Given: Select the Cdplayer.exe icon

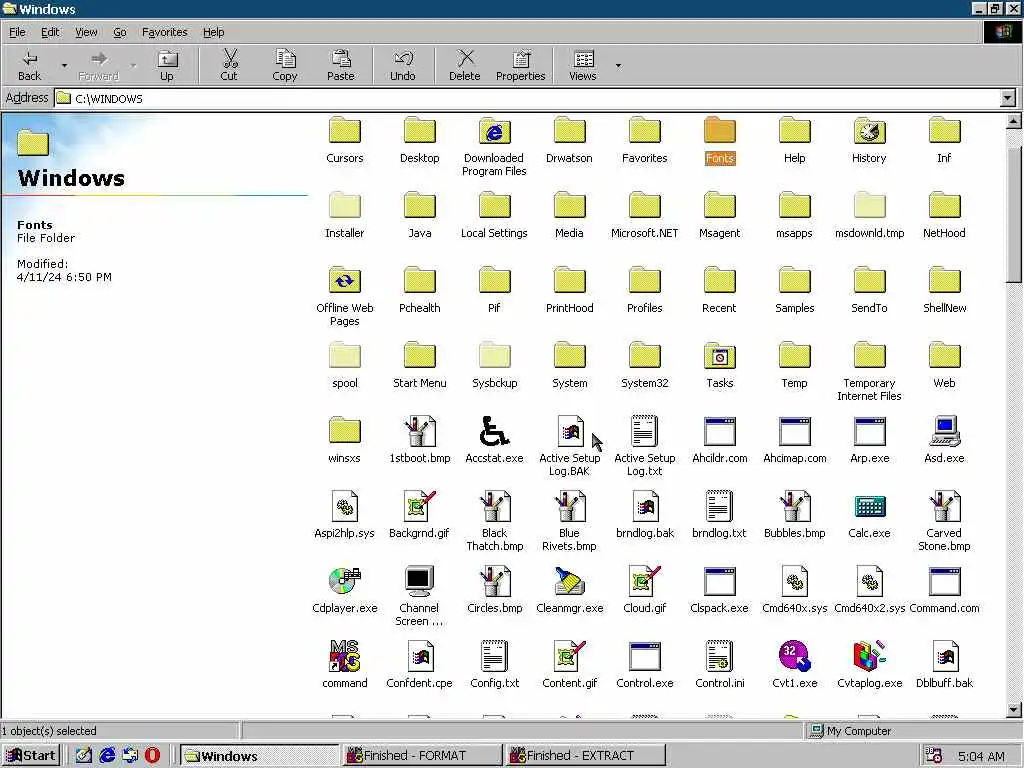Looking at the screenshot, I should click(x=344, y=581).
